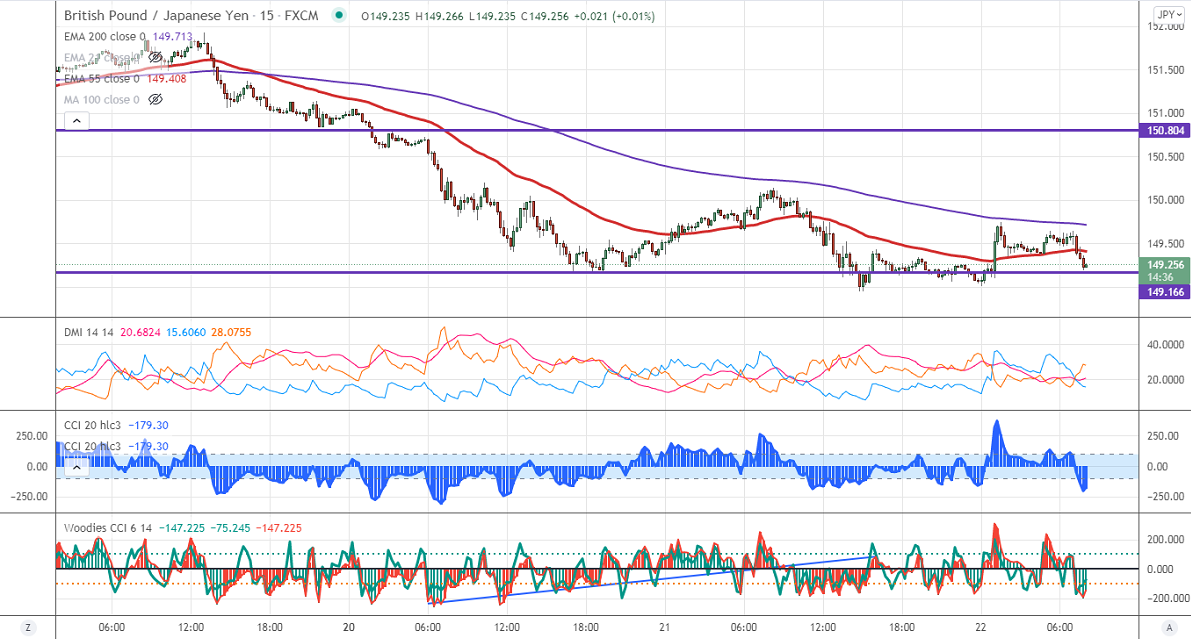Click the DMI value 28.0755

tap(231, 332)
